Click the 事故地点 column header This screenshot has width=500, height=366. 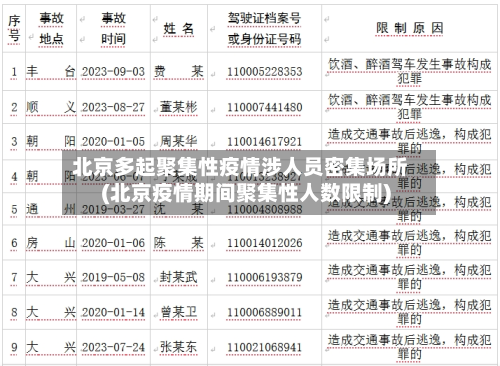pyautogui.click(x=51, y=28)
